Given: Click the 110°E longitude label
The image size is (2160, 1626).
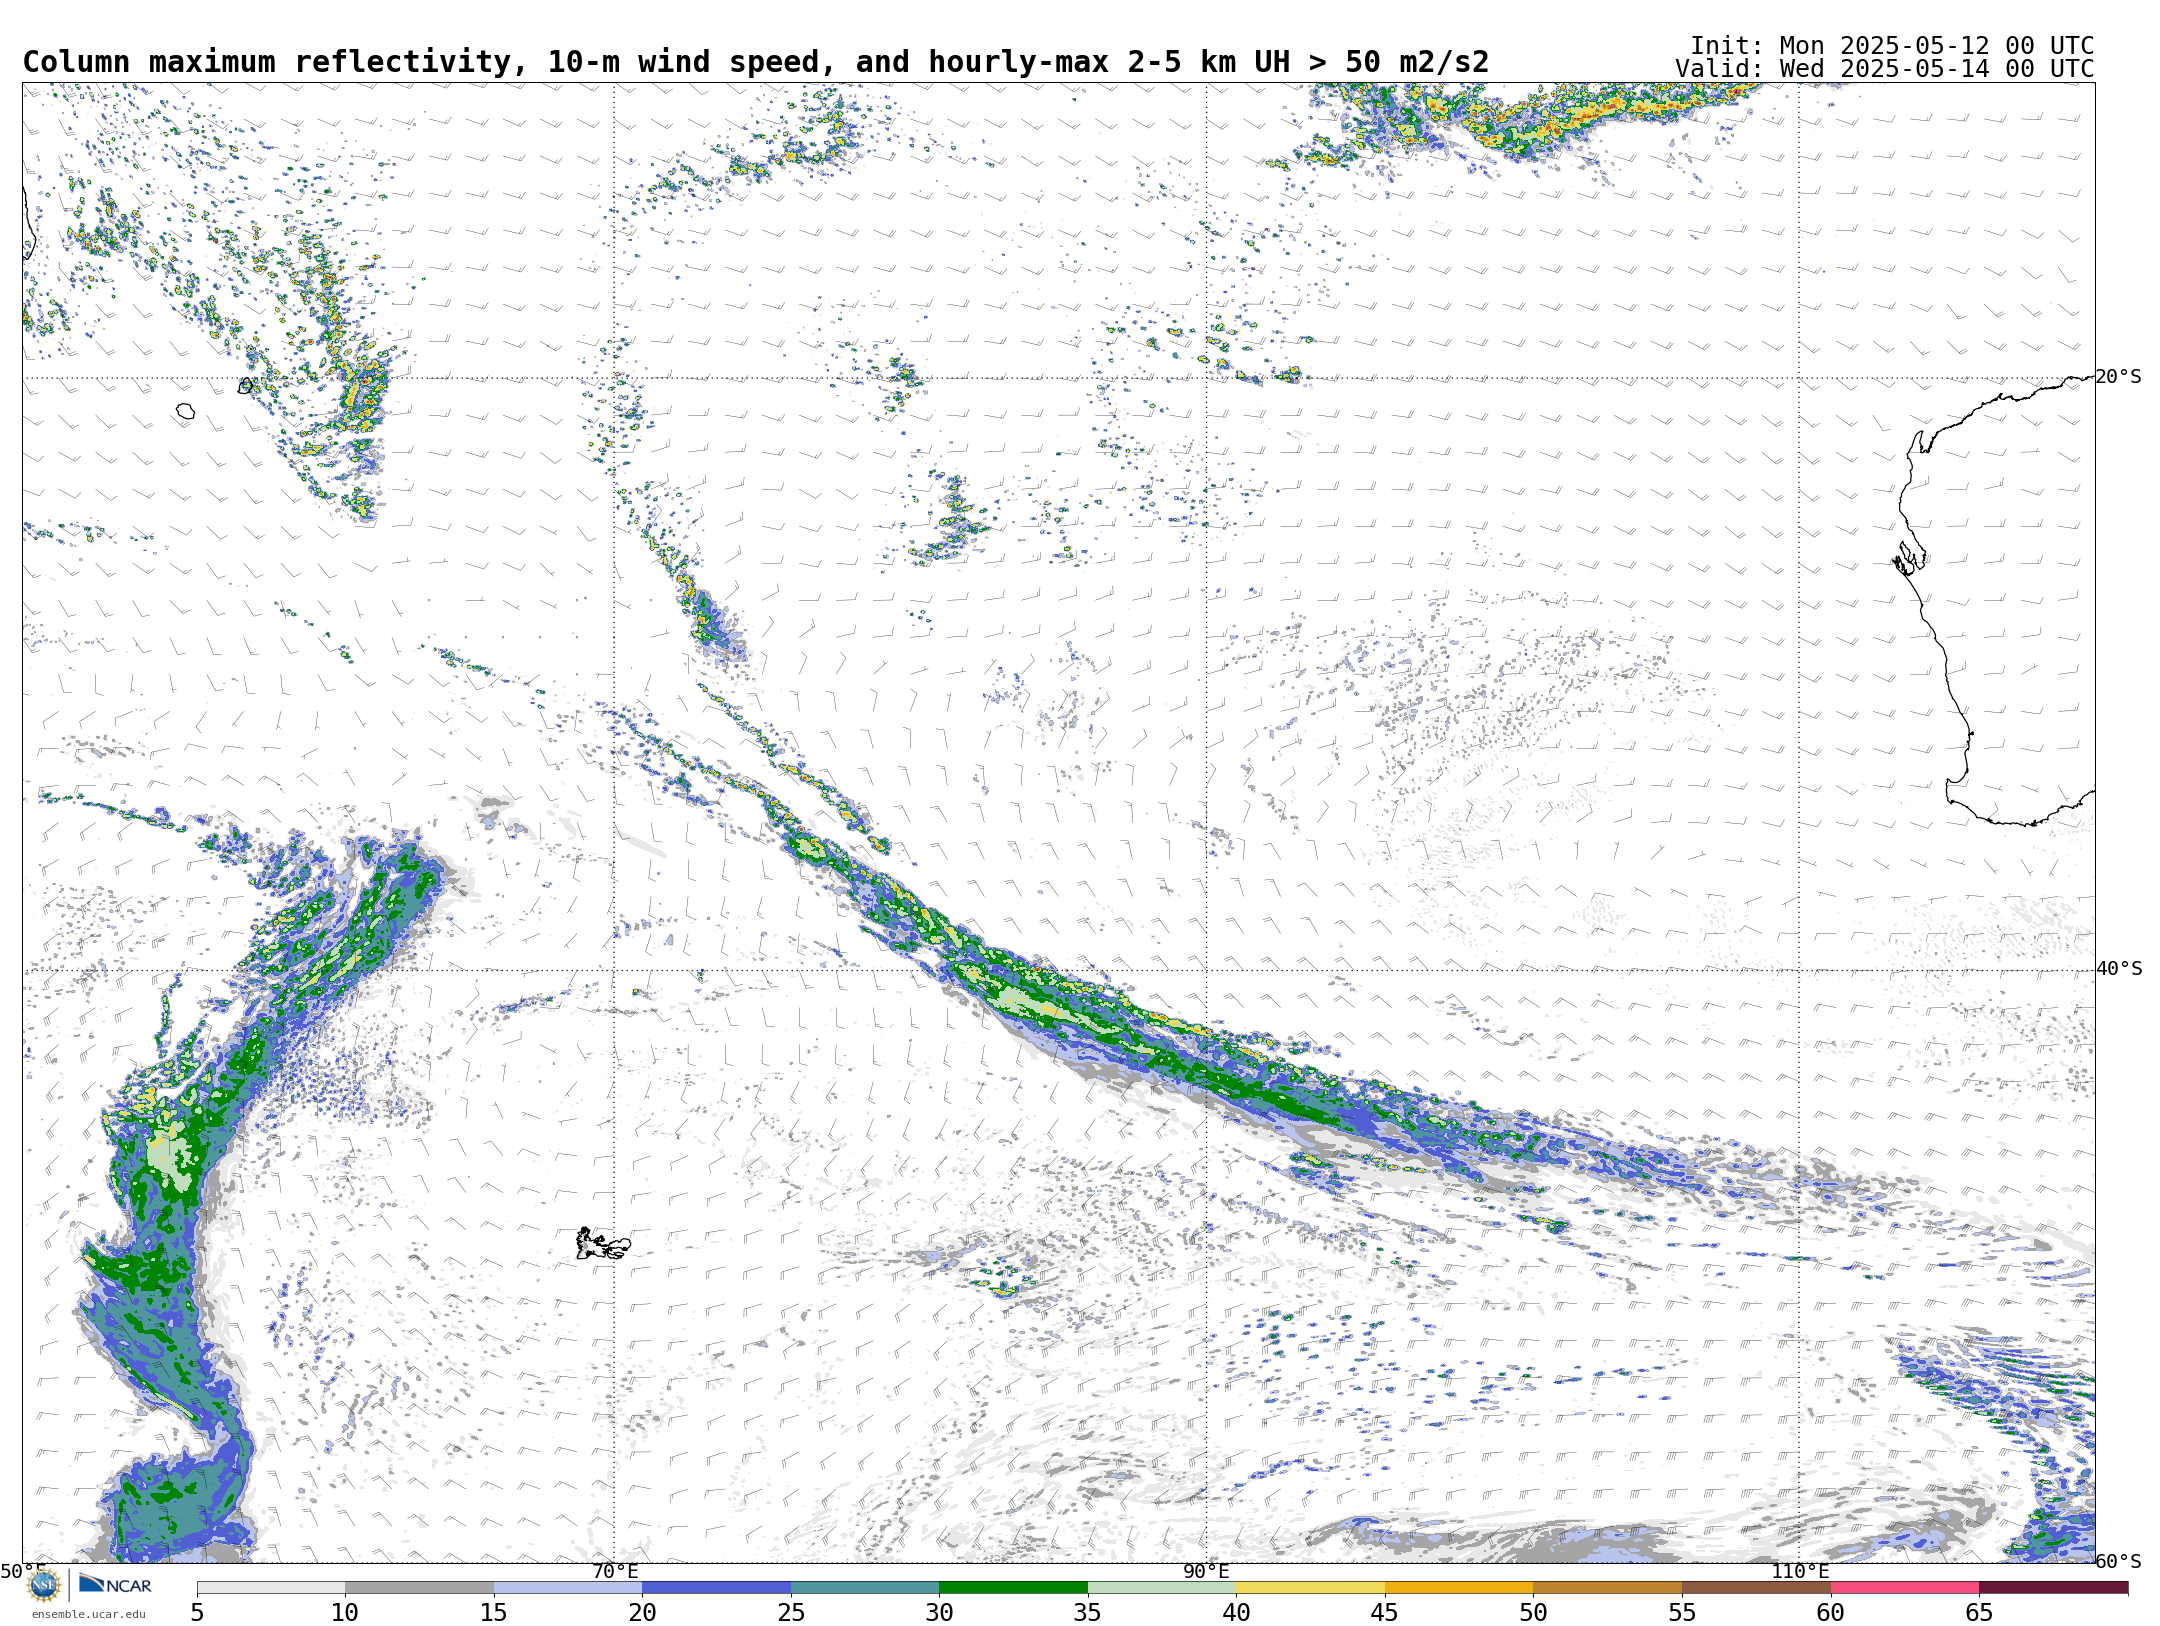Looking at the screenshot, I should [1799, 1571].
